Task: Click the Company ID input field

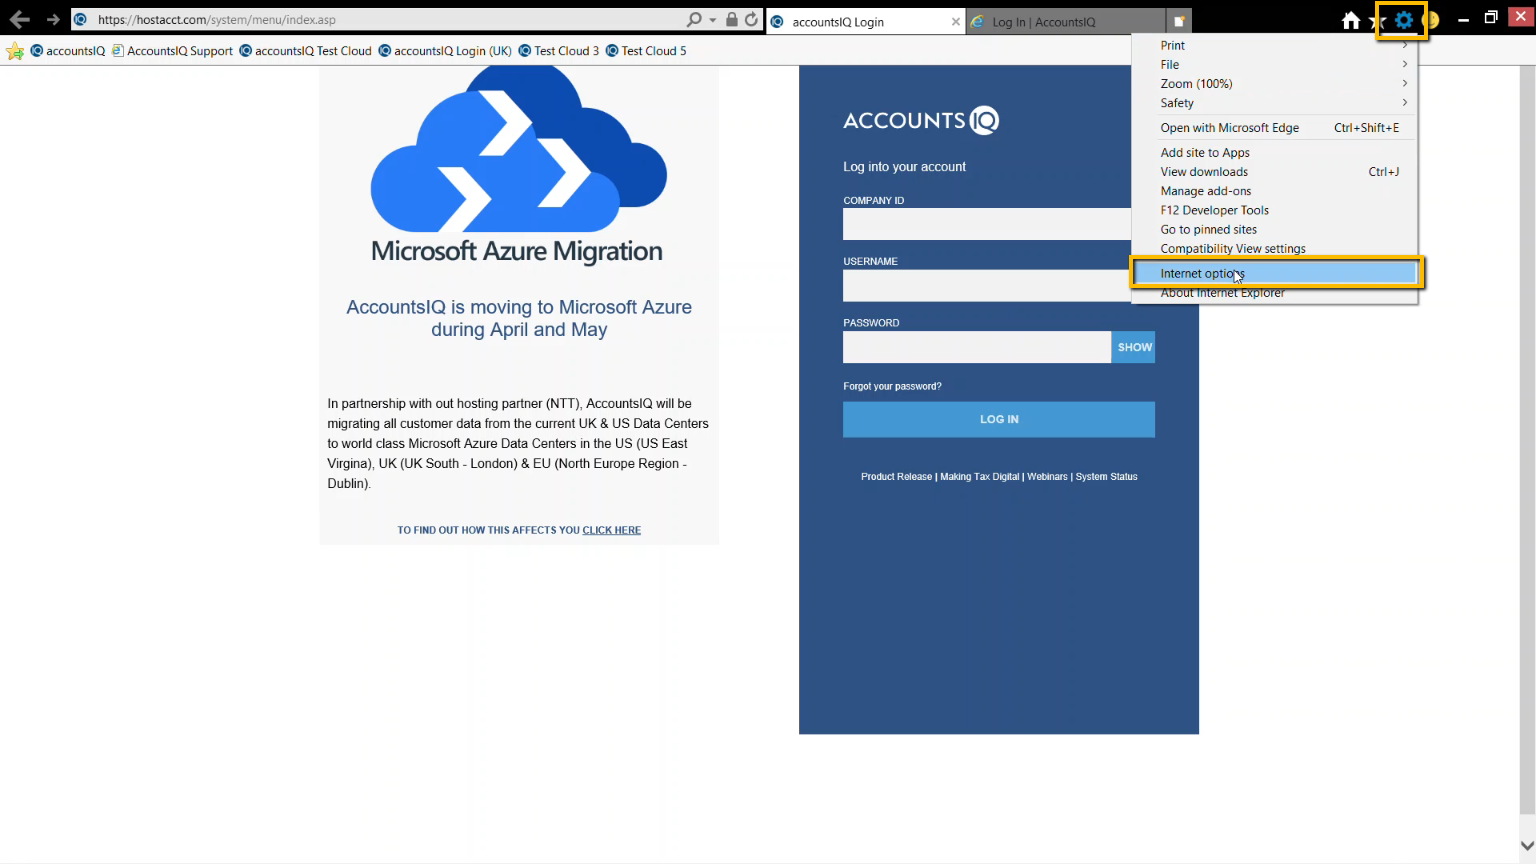Action: [x=987, y=224]
